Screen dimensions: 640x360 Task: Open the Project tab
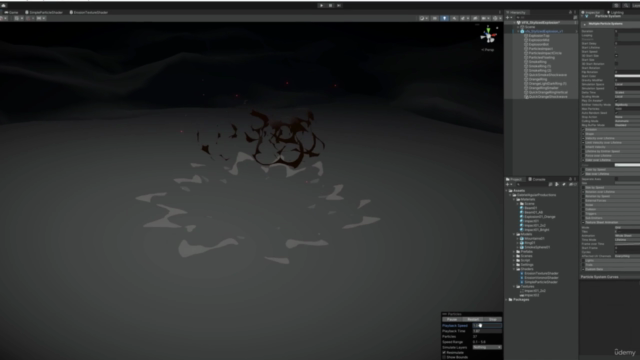pos(514,179)
